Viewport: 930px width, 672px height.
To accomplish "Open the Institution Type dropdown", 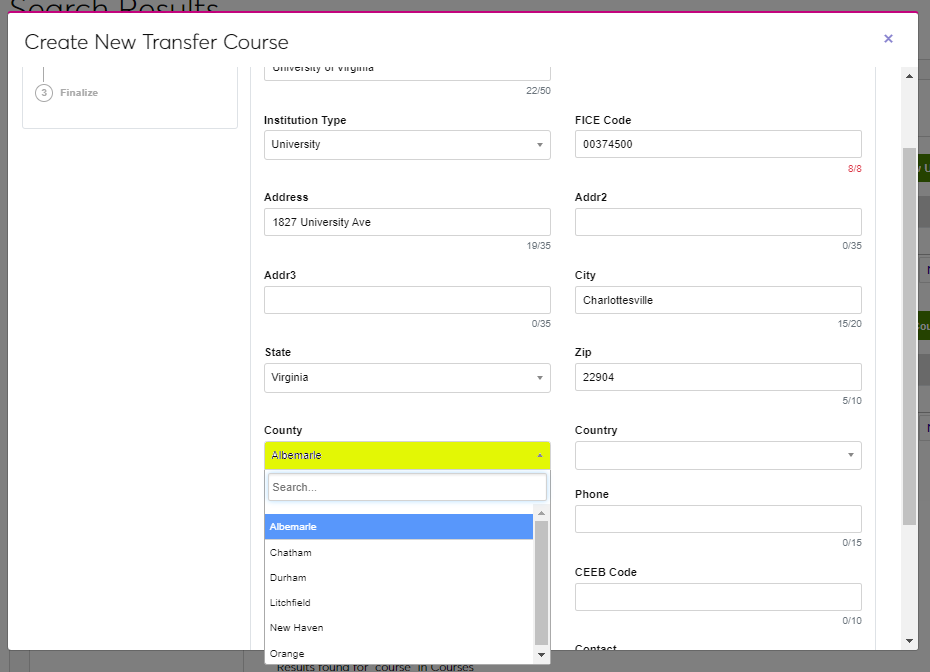I will 407,145.
